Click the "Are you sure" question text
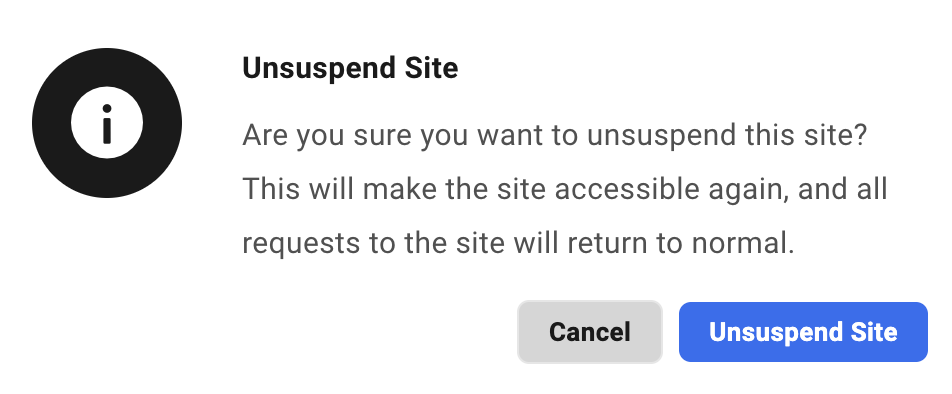Image resolution: width=952 pixels, height=394 pixels. [x=555, y=135]
